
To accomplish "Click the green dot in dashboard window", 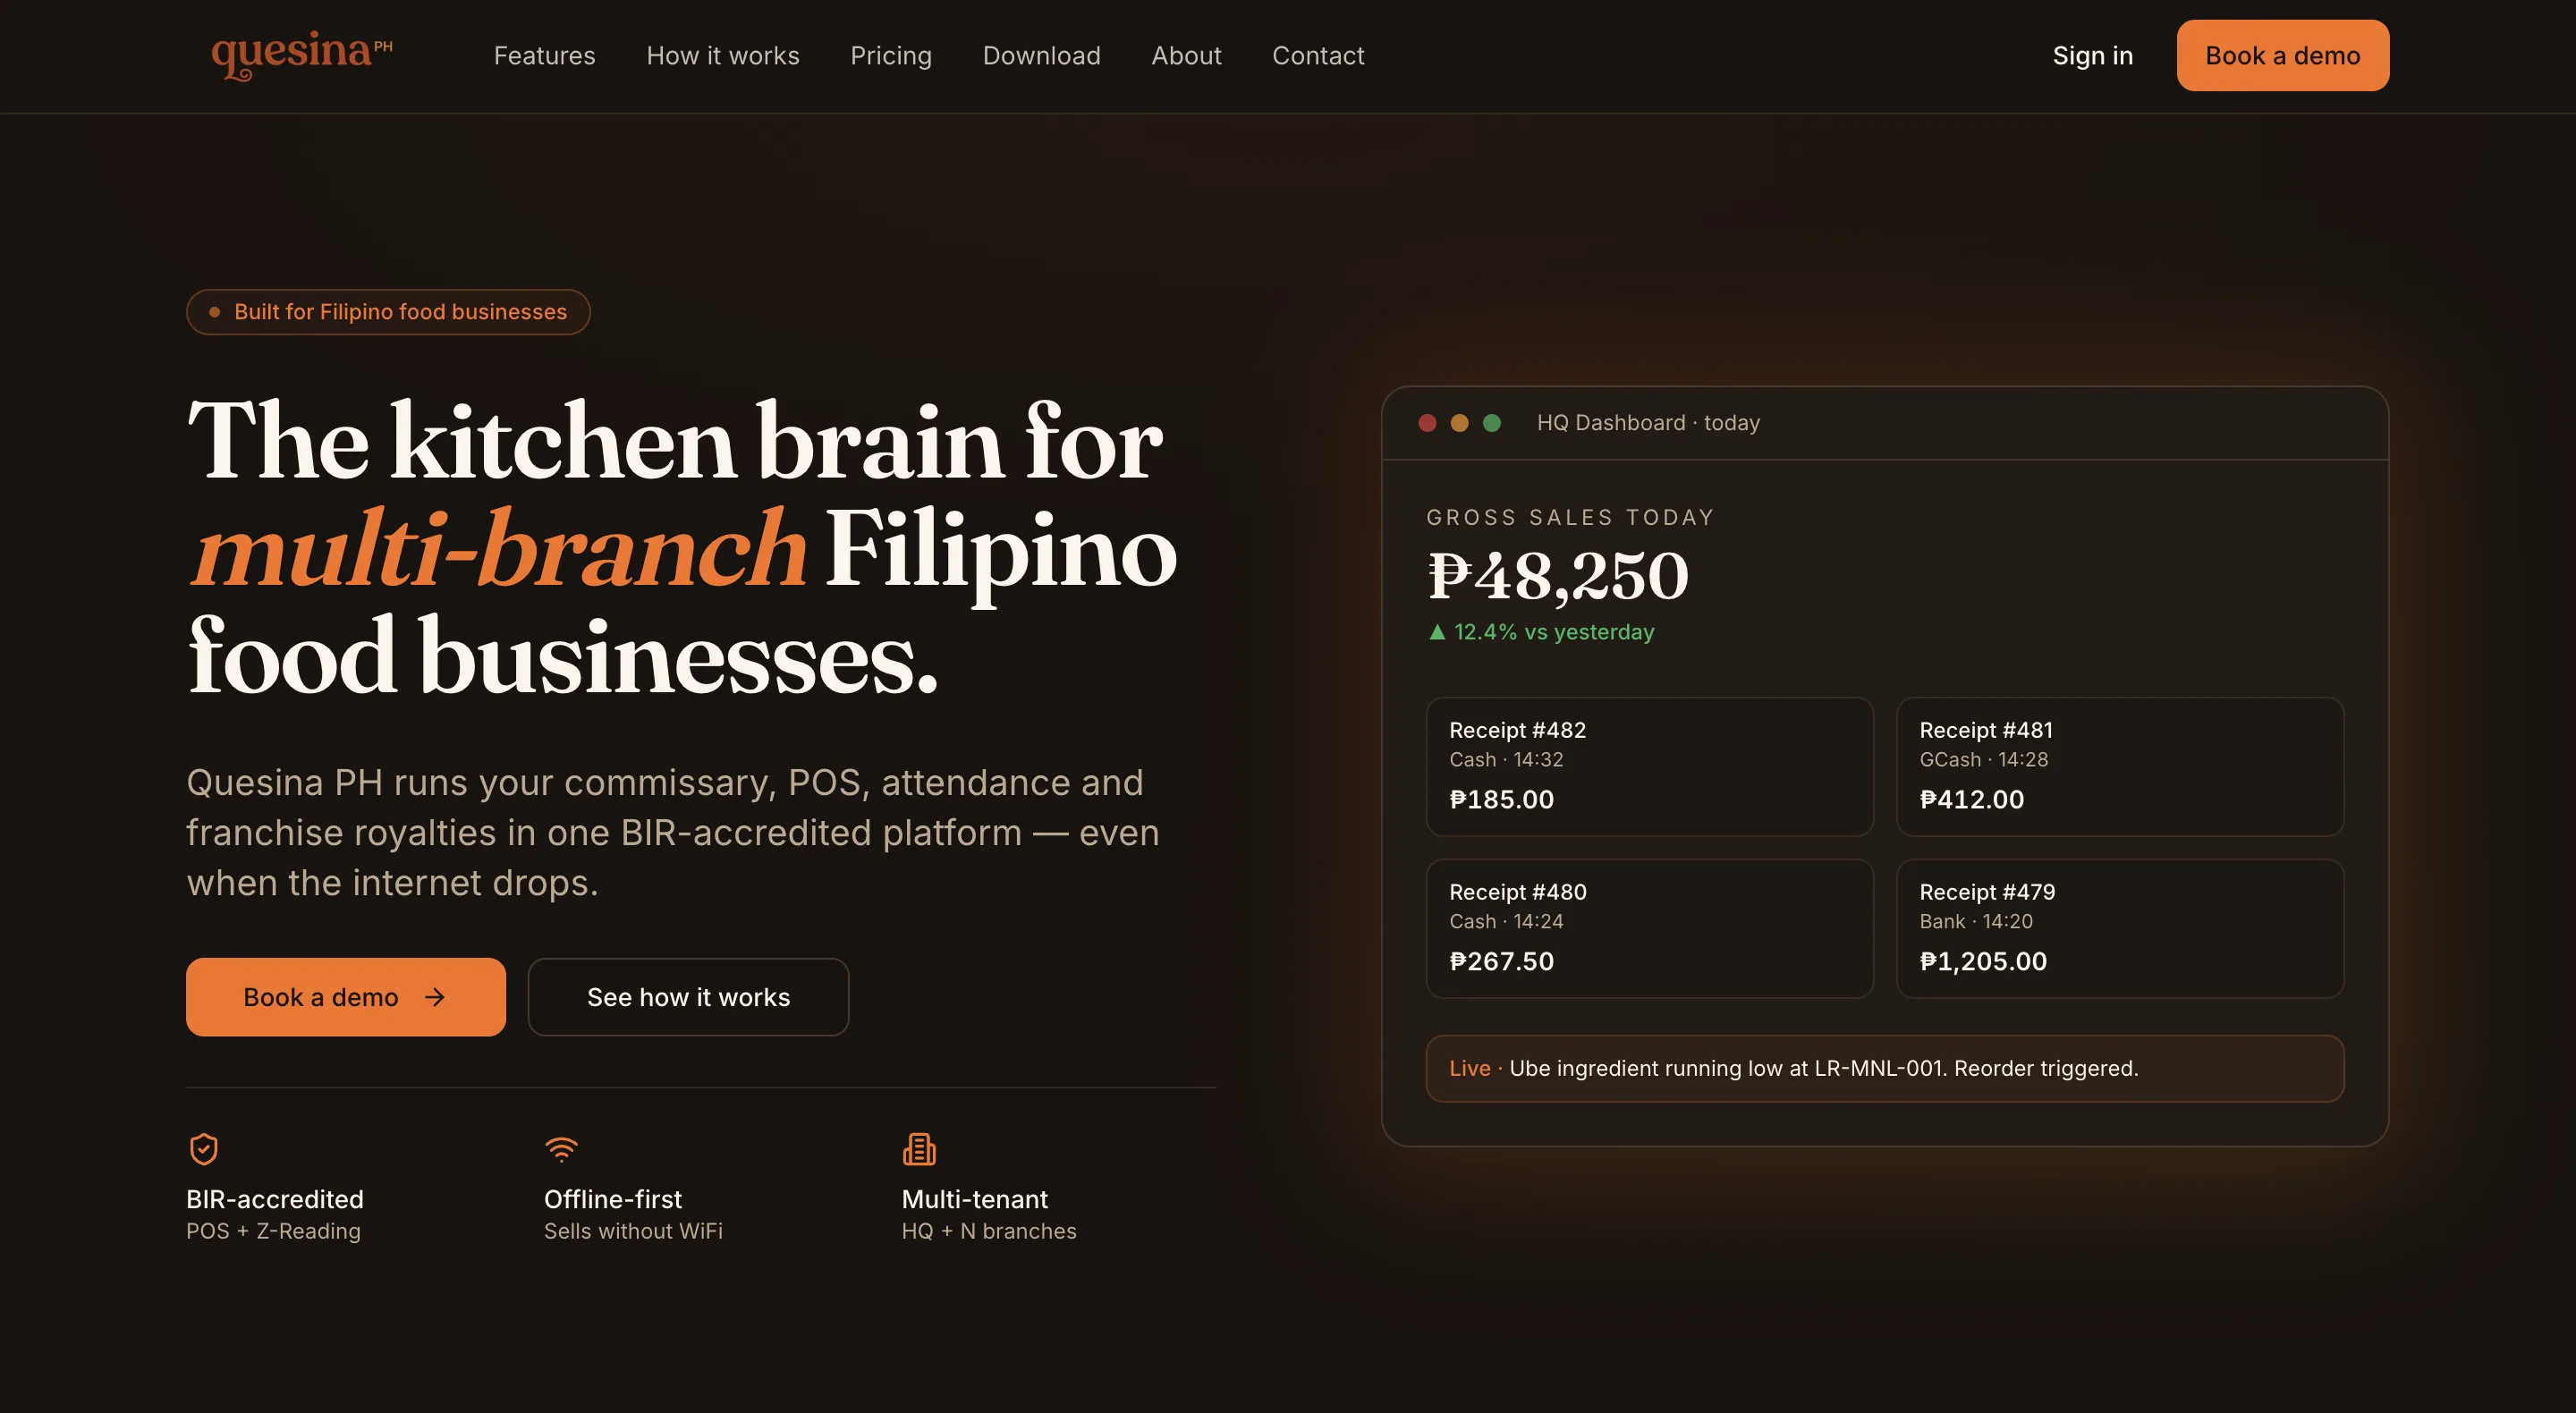I will click(x=1491, y=423).
